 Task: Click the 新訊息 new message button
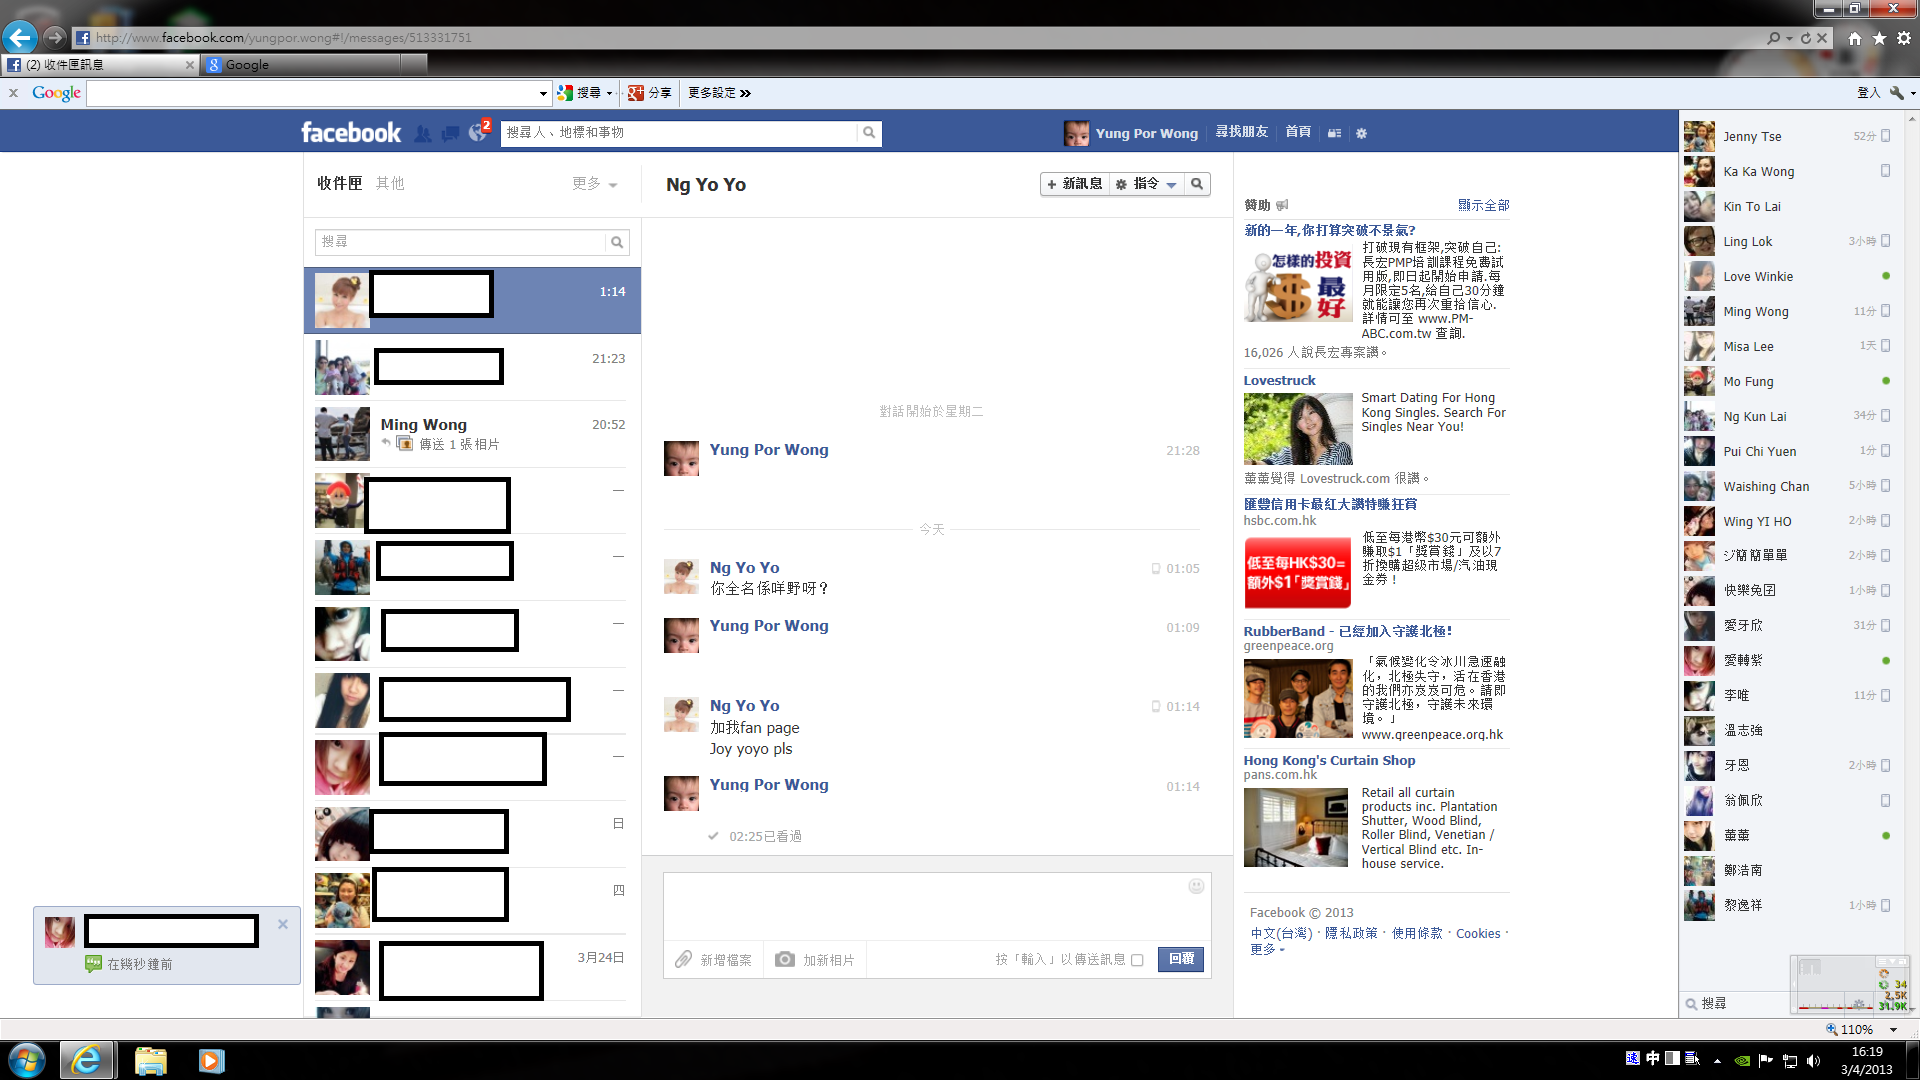(x=1074, y=184)
